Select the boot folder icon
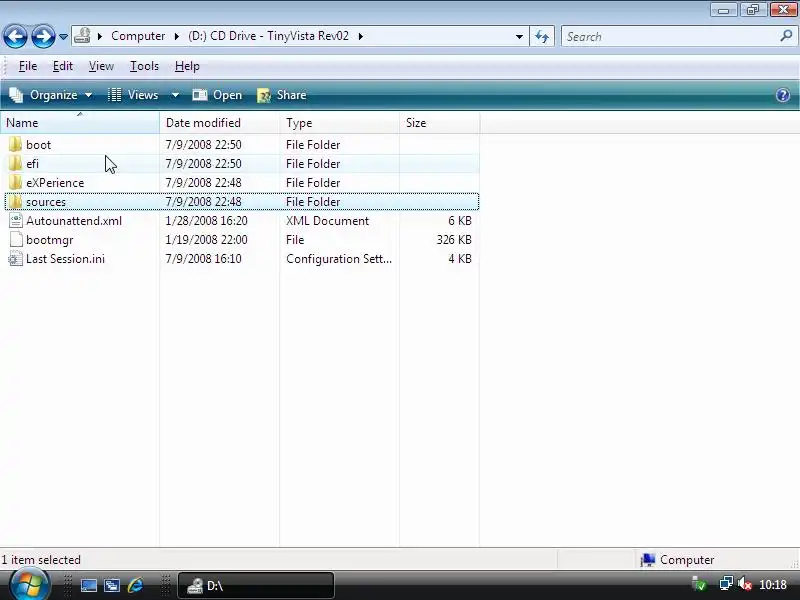Image resolution: width=800 pixels, height=600 pixels. click(15, 144)
